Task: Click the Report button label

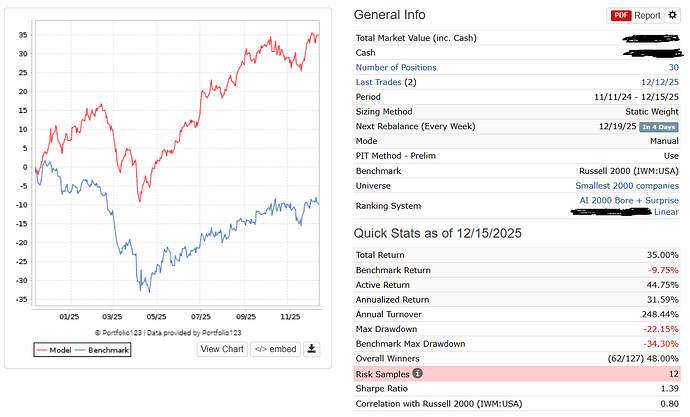Action: 648,16
